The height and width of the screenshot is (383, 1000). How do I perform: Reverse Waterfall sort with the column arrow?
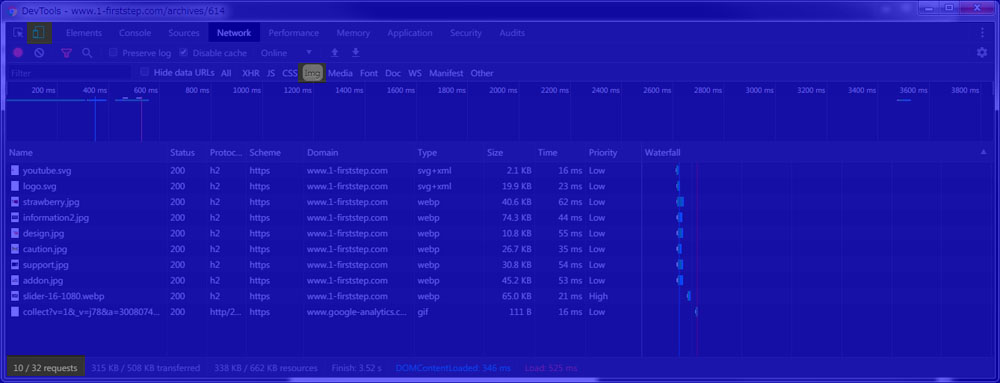(x=983, y=152)
